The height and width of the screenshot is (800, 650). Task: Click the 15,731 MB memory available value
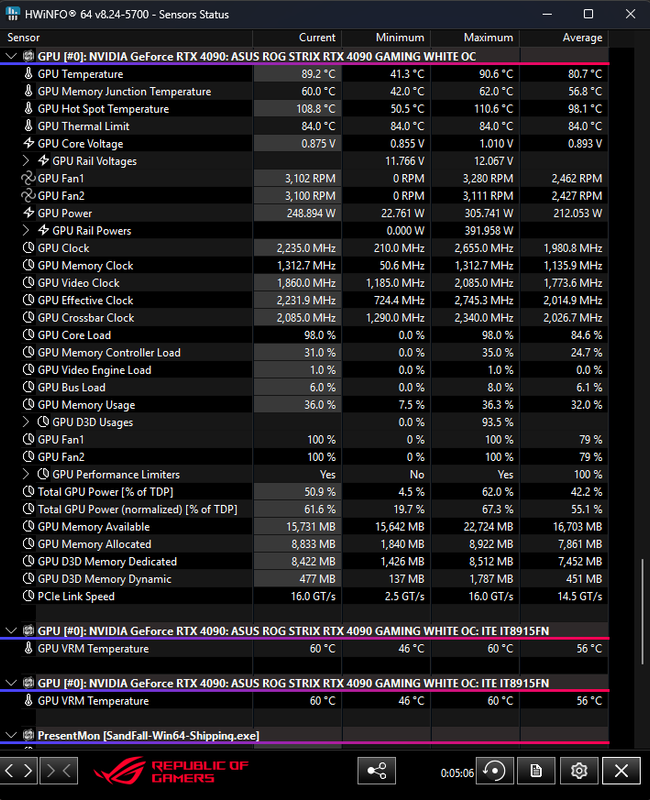pyautogui.click(x=311, y=527)
